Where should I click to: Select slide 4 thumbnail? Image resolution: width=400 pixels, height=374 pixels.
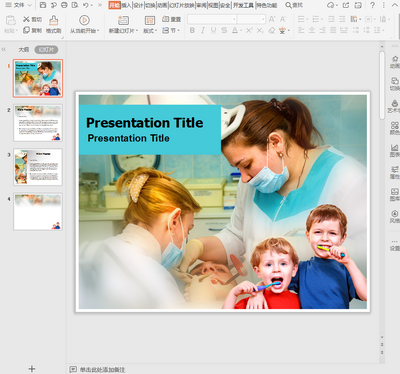point(38,211)
